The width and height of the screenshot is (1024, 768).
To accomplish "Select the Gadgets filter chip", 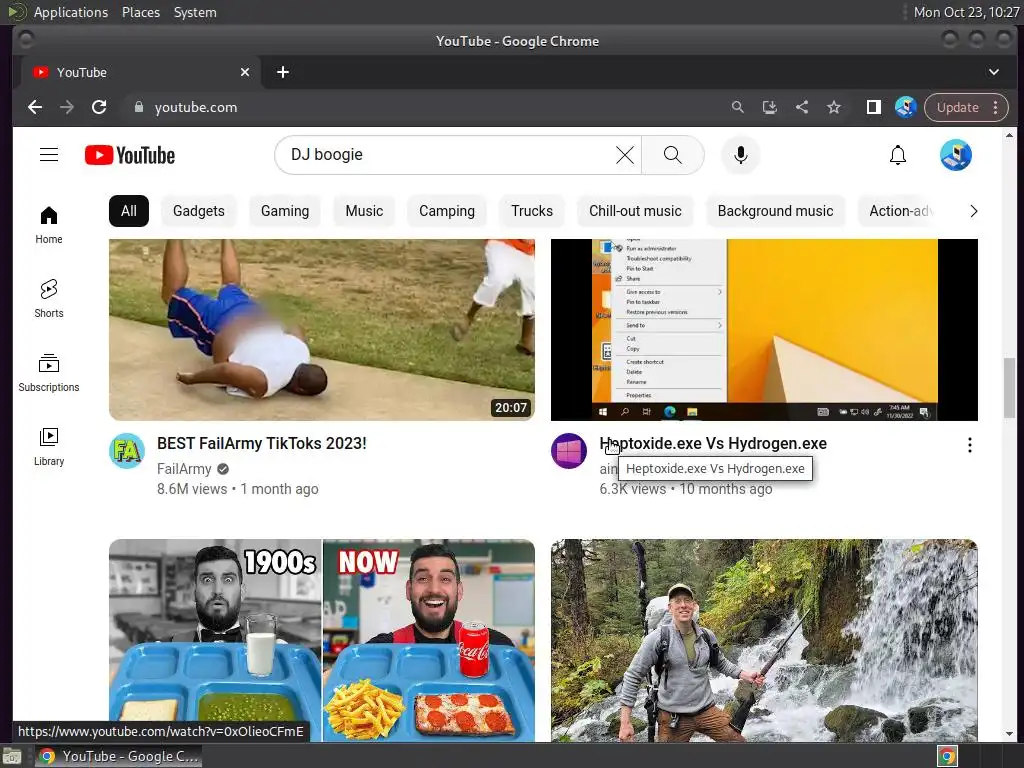I will [x=199, y=211].
